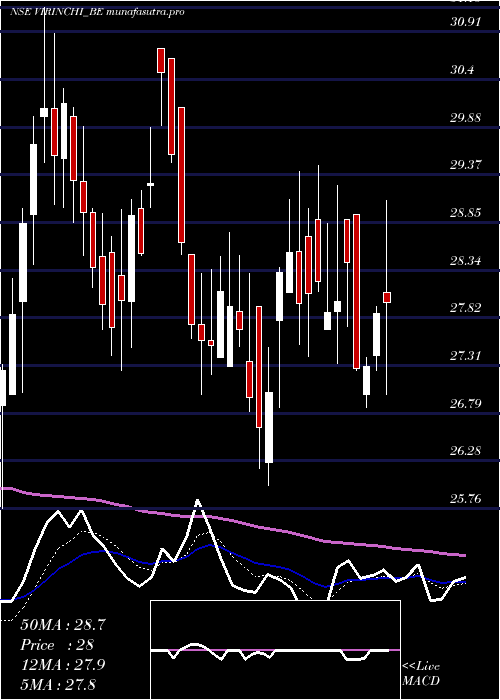
Task: Click the 25.76 price axis label
Action: (x=466, y=499)
